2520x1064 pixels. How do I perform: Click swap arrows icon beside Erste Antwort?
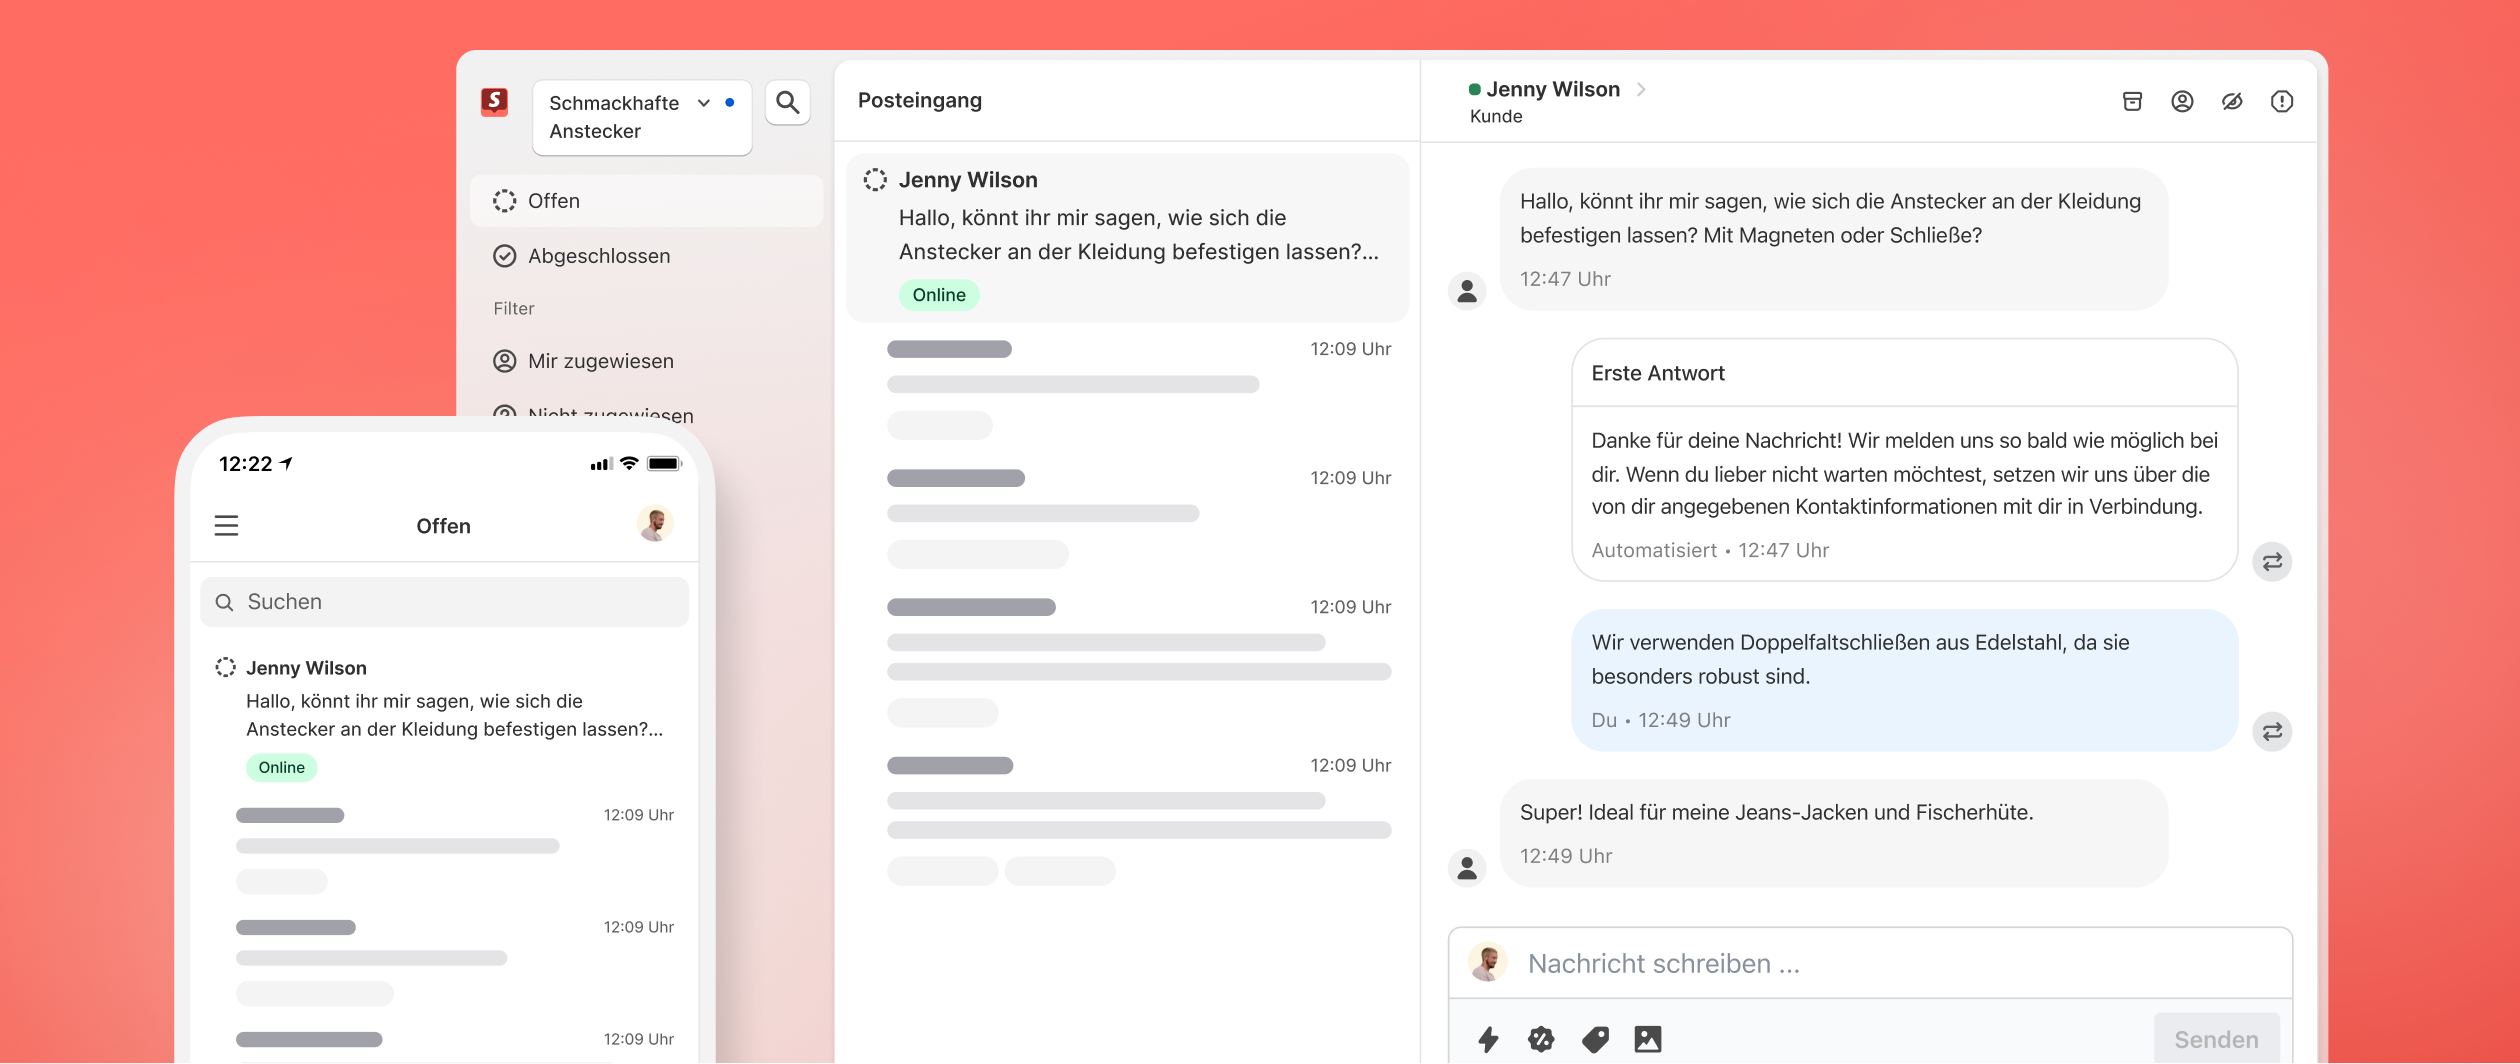pyautogui.click(x=2272, y=561)
